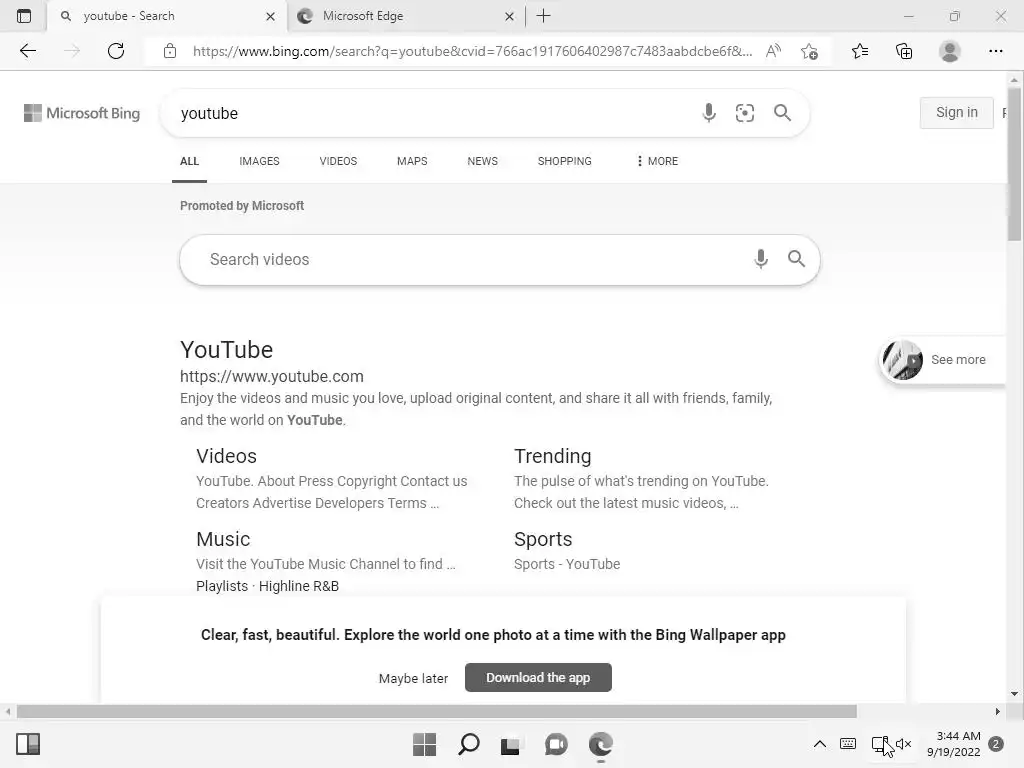
Task: Click the scroll down arrow
Action: point(1014,694)
